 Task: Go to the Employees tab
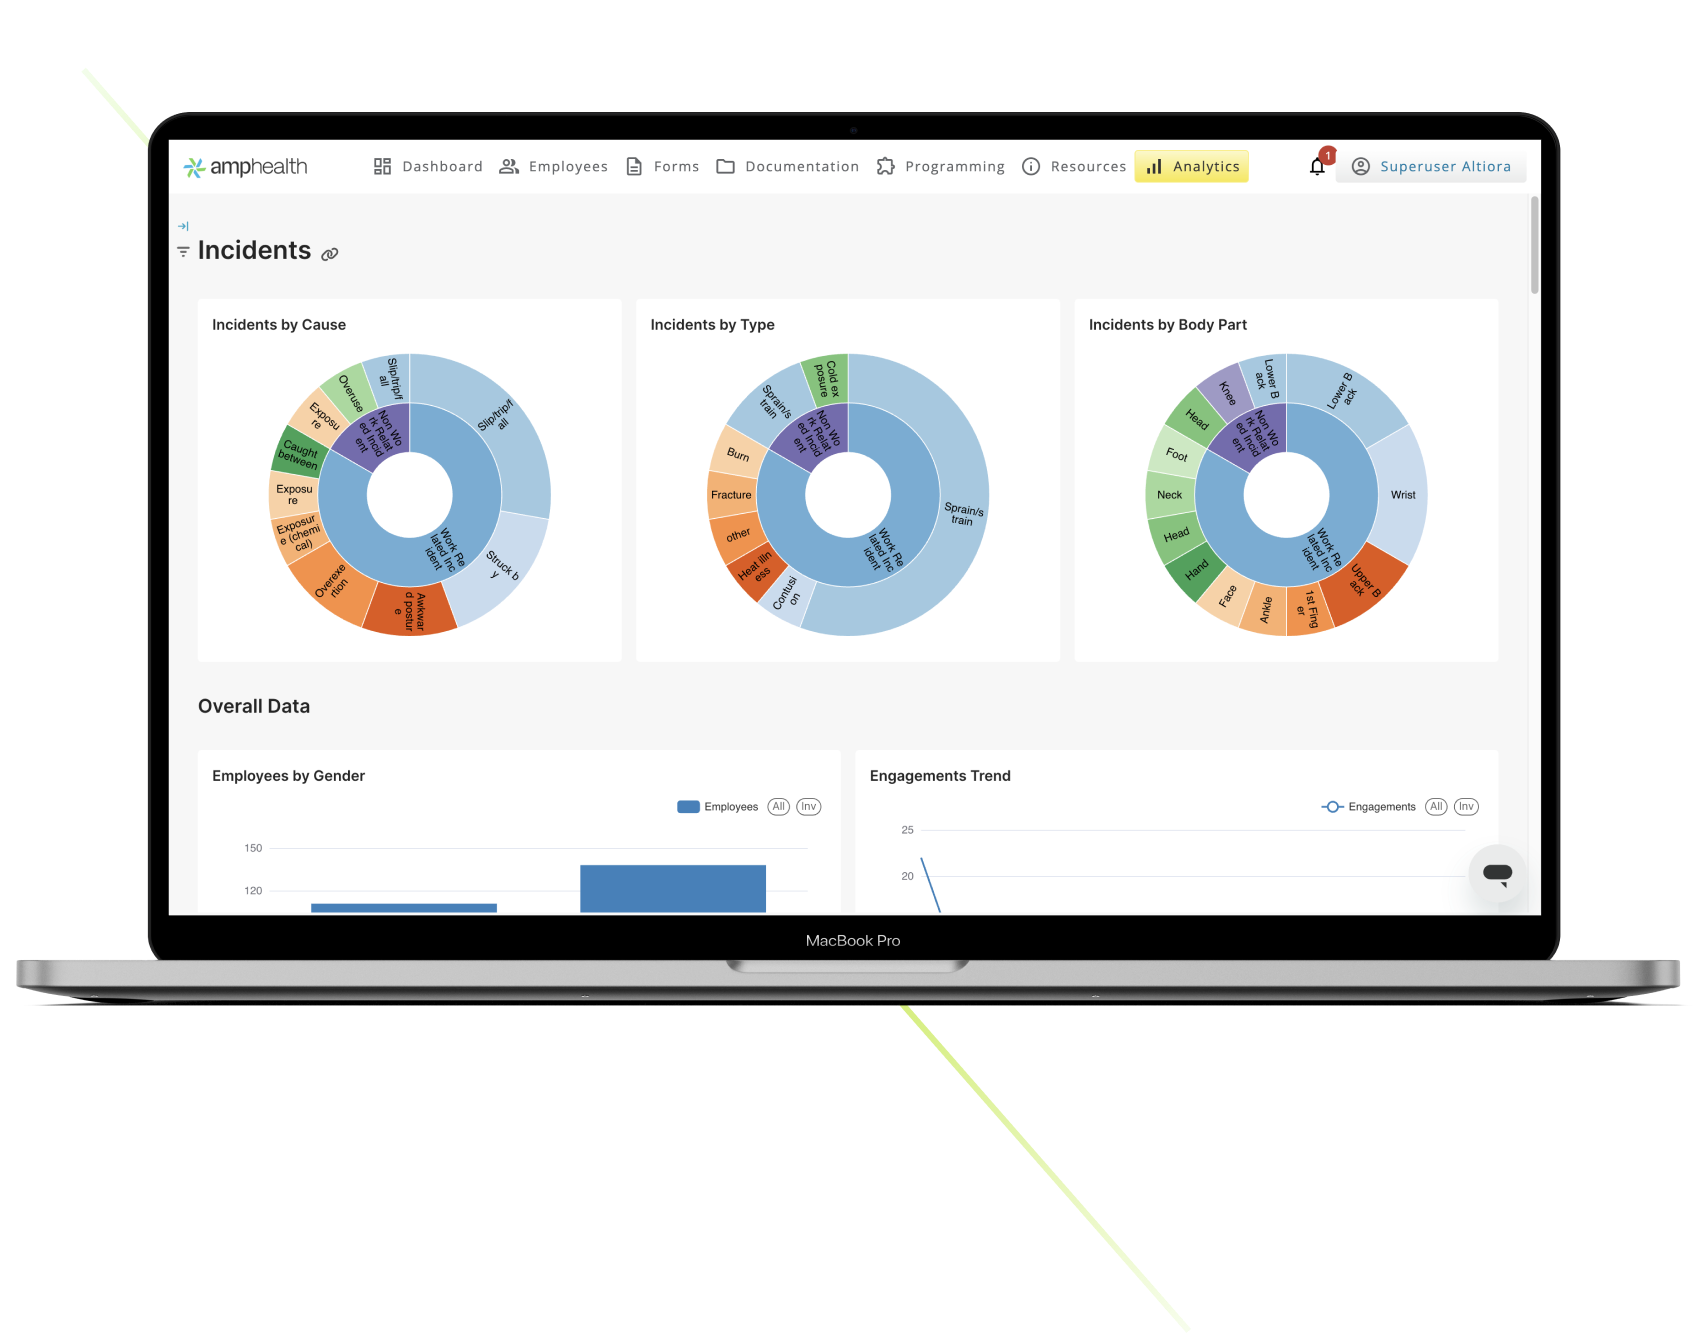click(x=553, y=167)
